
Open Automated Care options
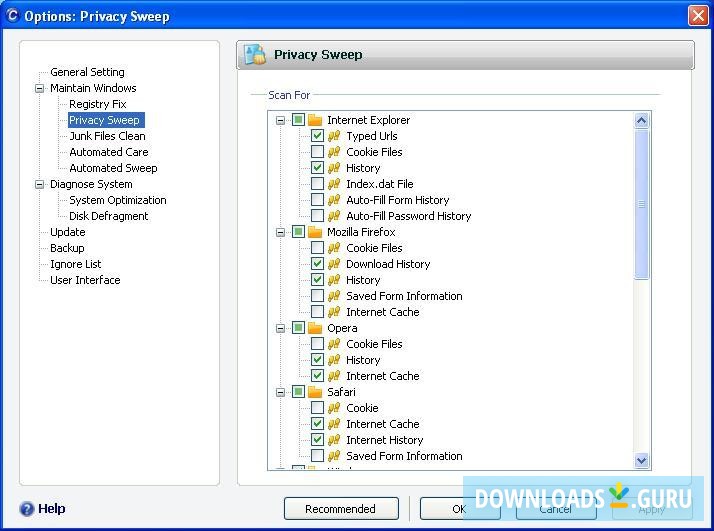click(x=108, y=152)
